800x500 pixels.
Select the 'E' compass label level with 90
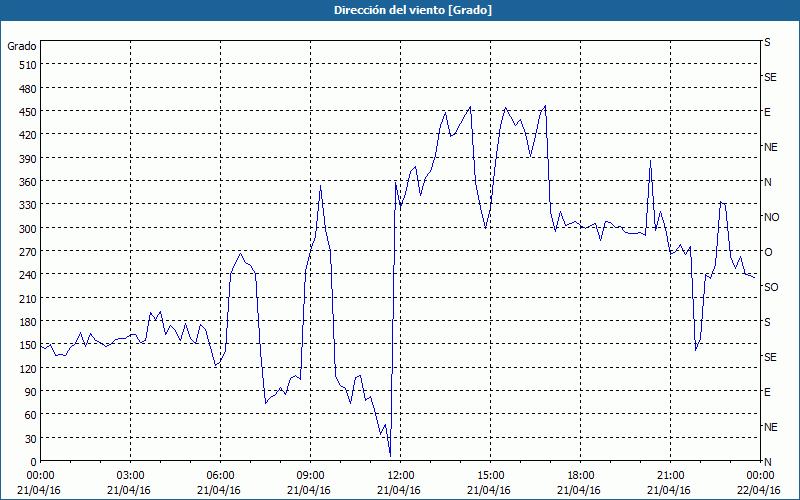tap(767, 392)
